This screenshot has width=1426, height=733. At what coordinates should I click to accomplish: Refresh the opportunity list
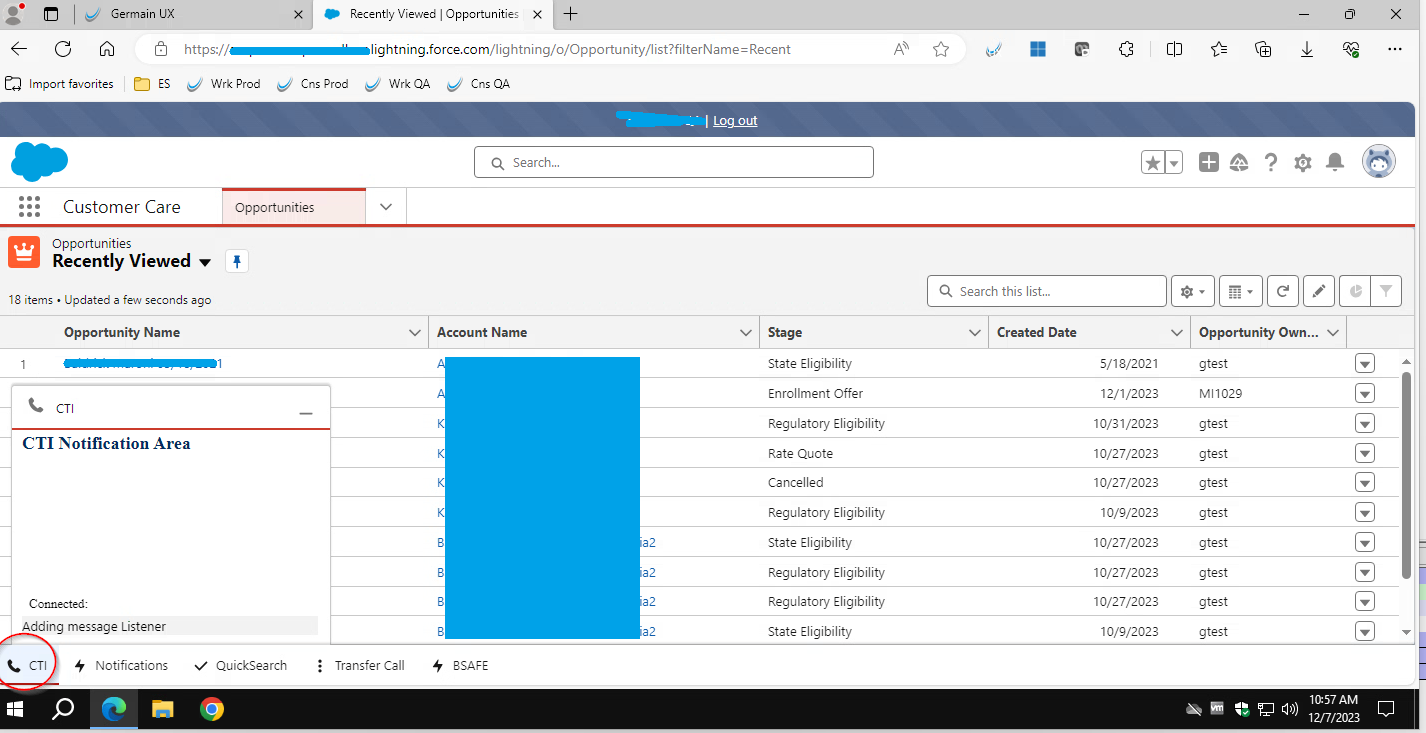click(x=1282, y=291)
